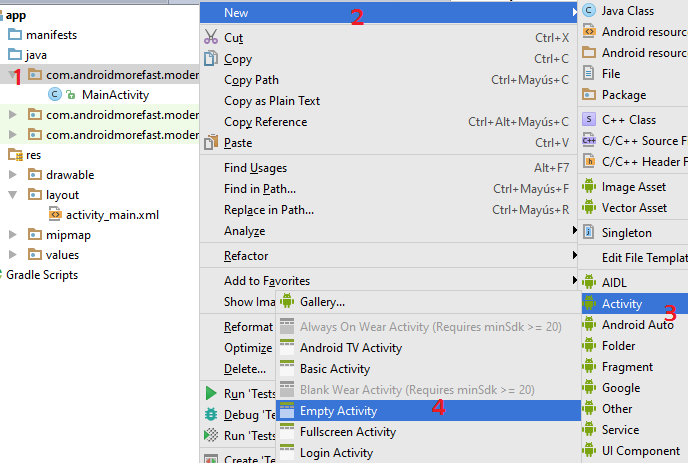Open the New submenu
This screenshot has width=688, height=463.
[x=389, y=13]
